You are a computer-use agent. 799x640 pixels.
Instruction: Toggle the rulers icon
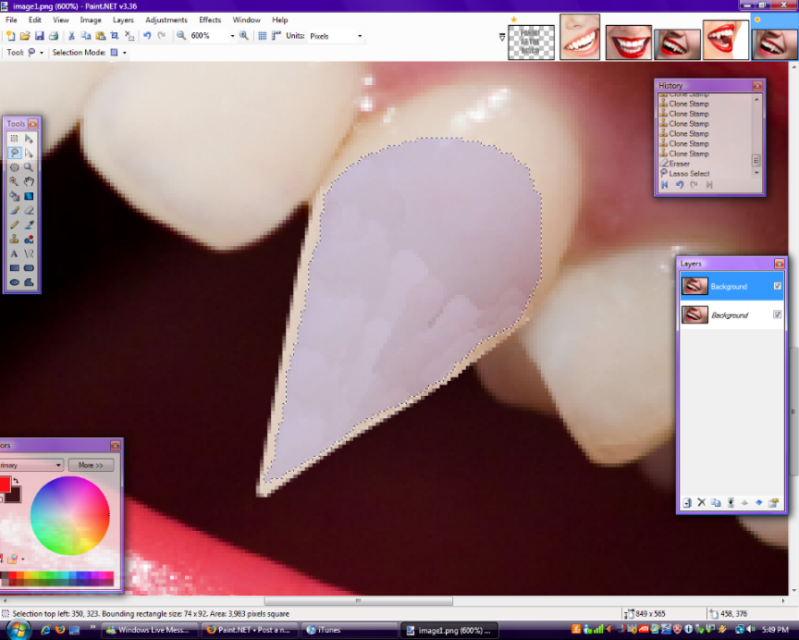tap(276, 36)
